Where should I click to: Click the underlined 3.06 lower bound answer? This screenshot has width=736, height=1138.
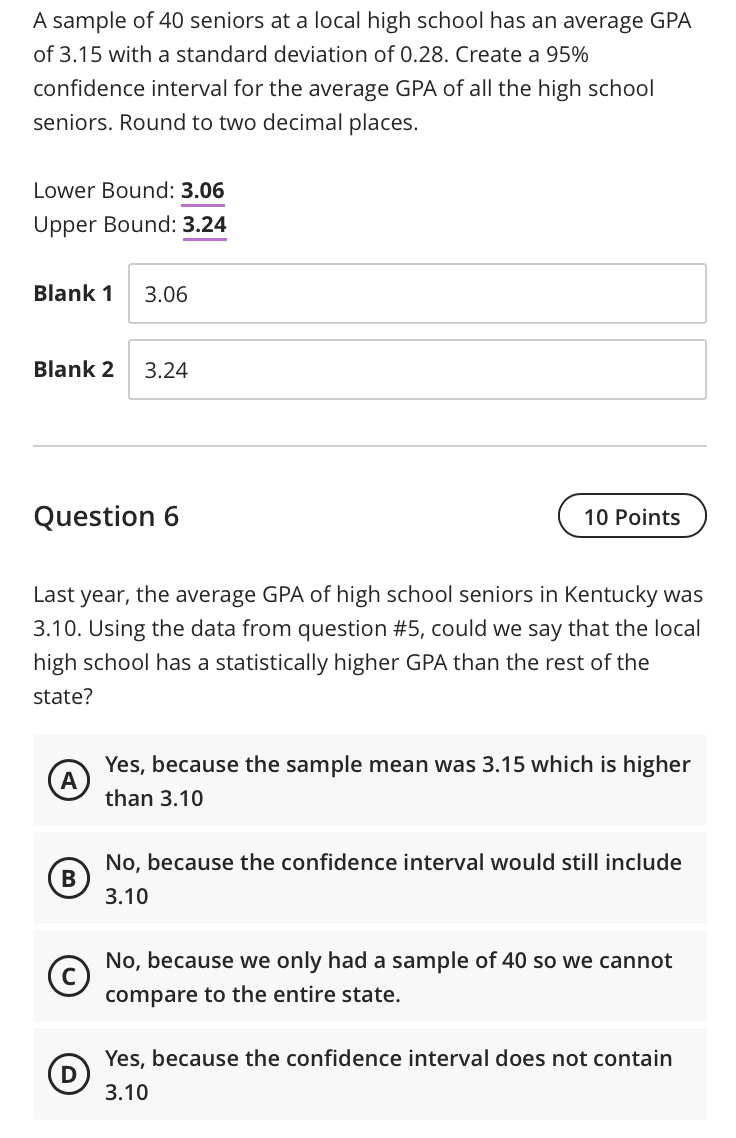coord(203,190)
